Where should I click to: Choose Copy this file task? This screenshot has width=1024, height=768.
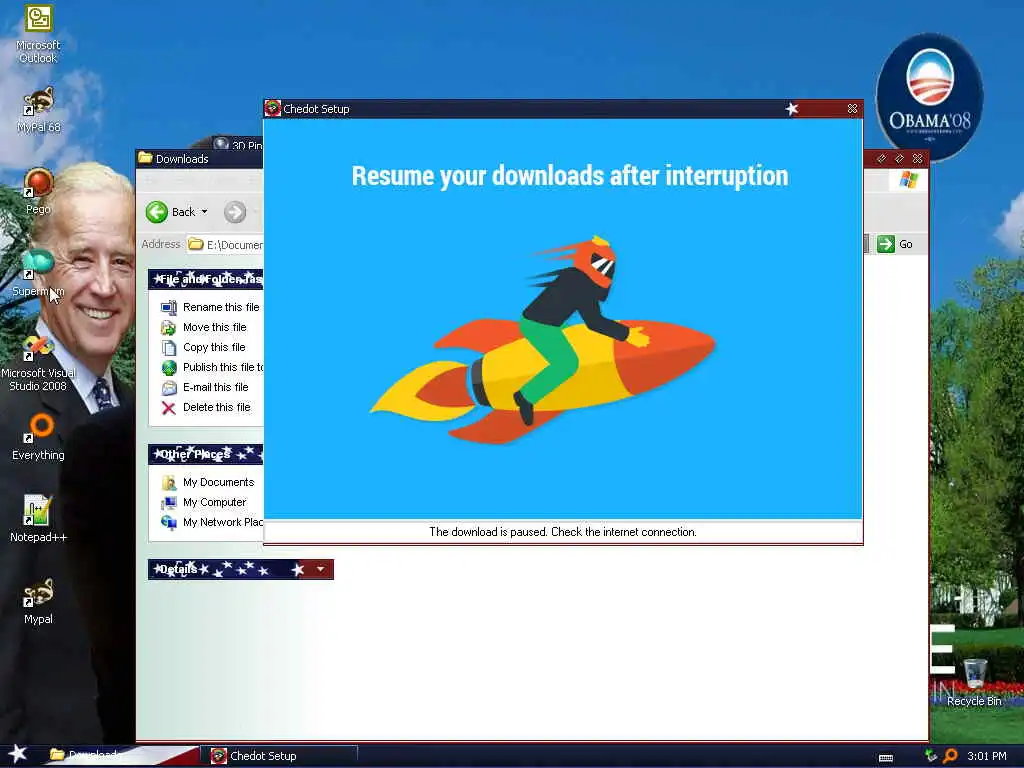[x=214, y=347]
